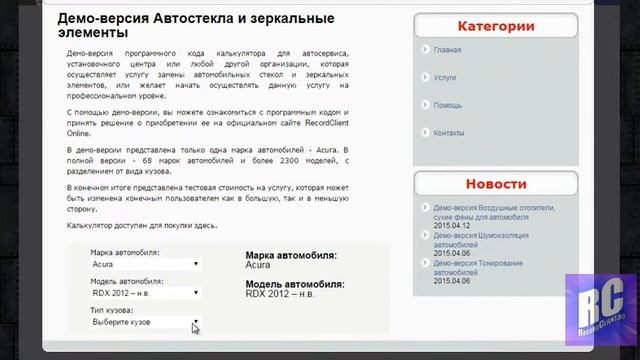Open the Модель автомобиля dropdown RDX 2012
640x360 pixels.
[x=145, y=293]
